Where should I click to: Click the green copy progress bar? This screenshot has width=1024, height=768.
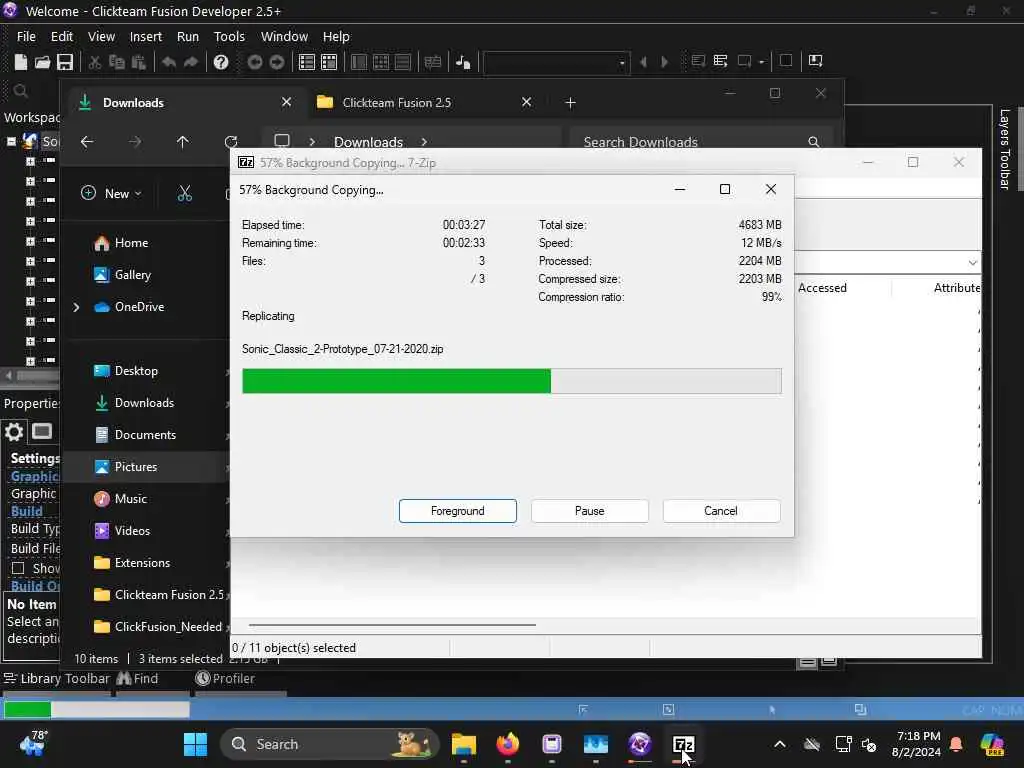(x=511, y=381)
